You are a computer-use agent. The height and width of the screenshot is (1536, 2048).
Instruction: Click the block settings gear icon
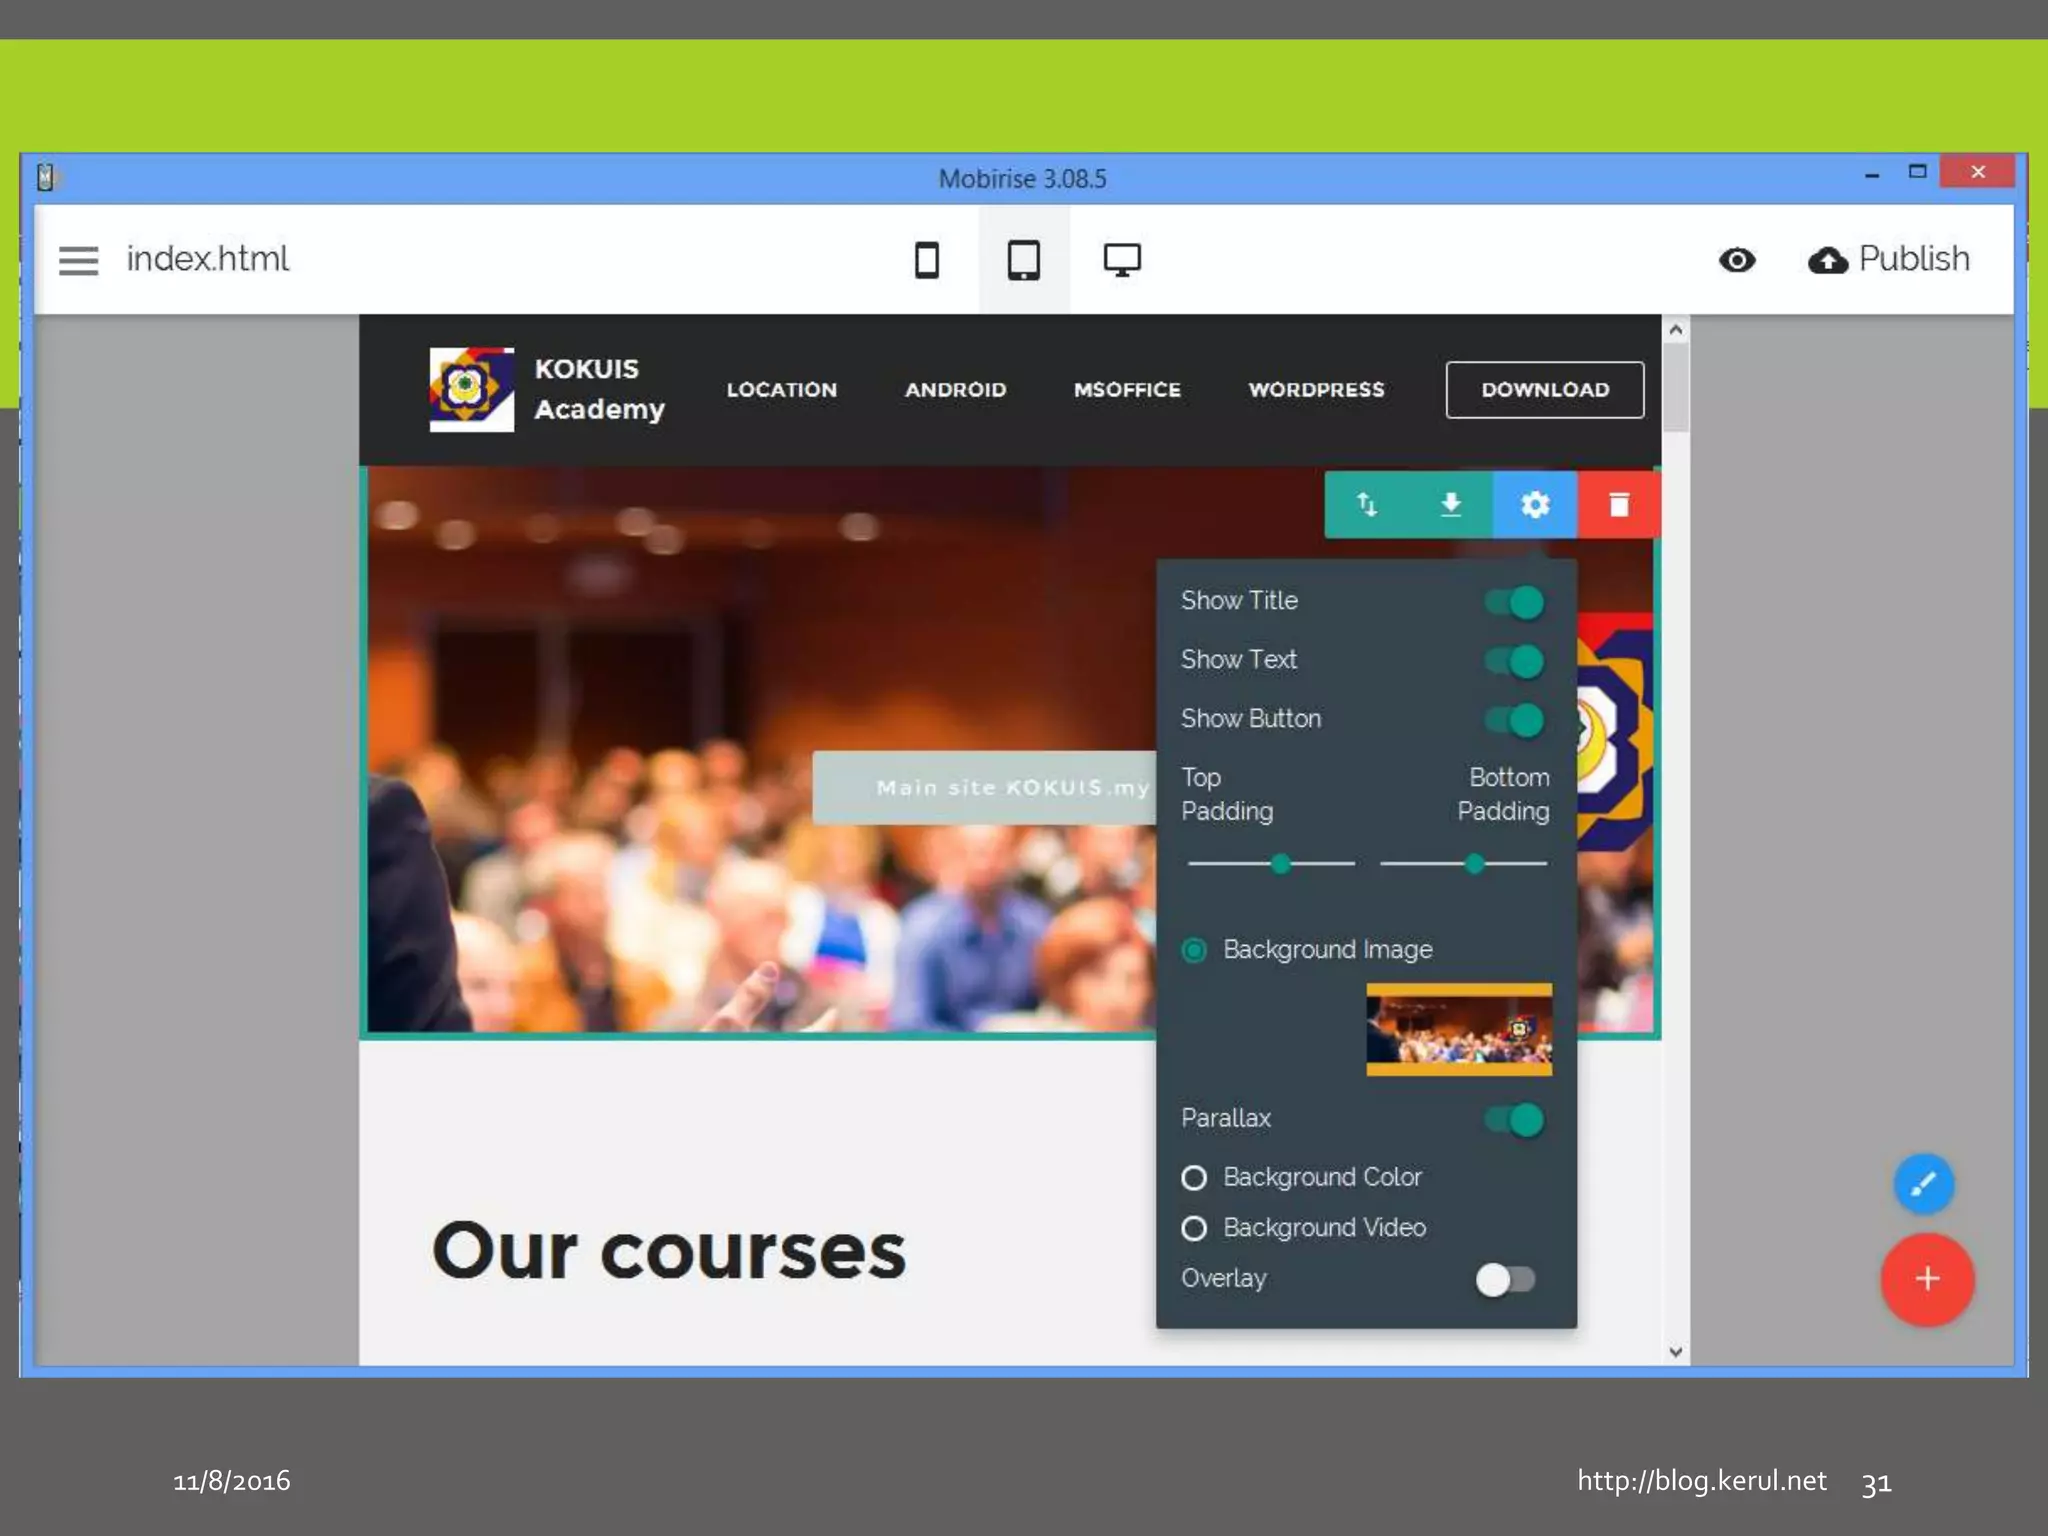coord(1535,504)
